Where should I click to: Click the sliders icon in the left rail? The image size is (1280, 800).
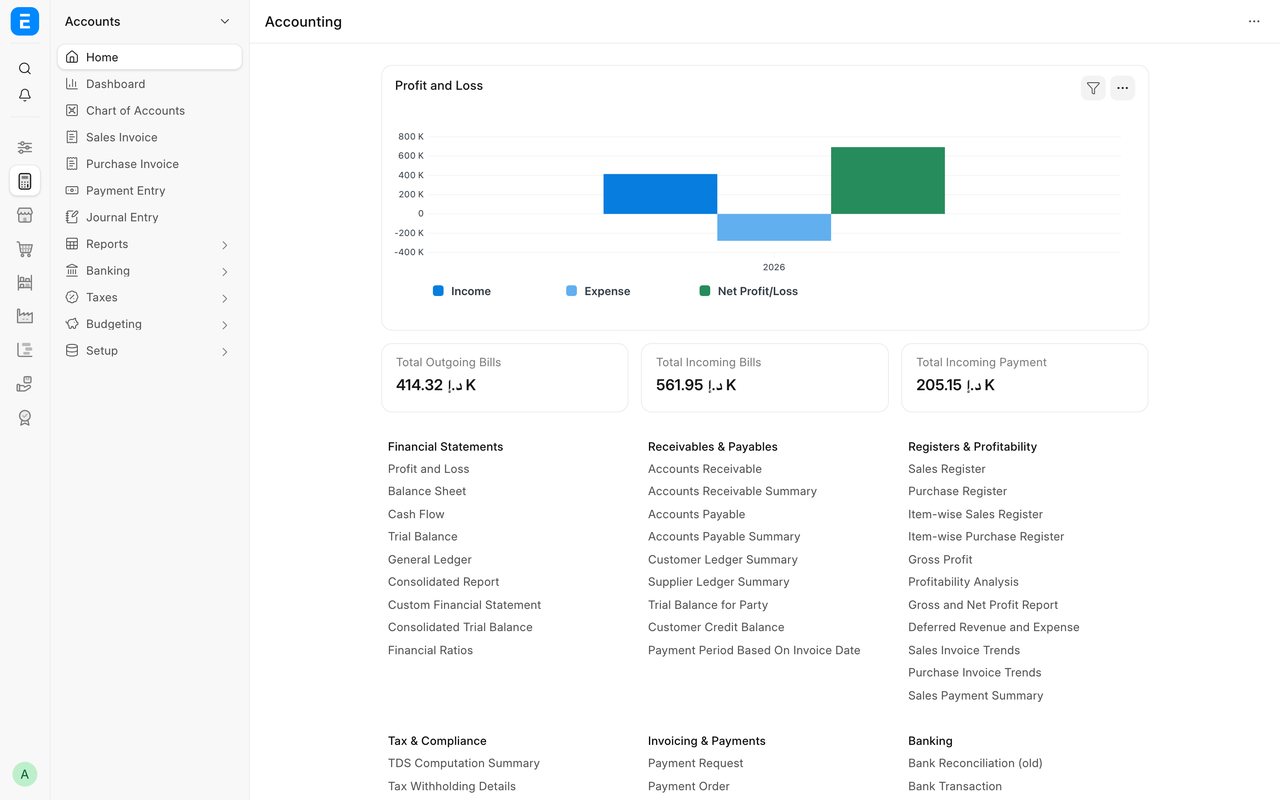[25, 147]
